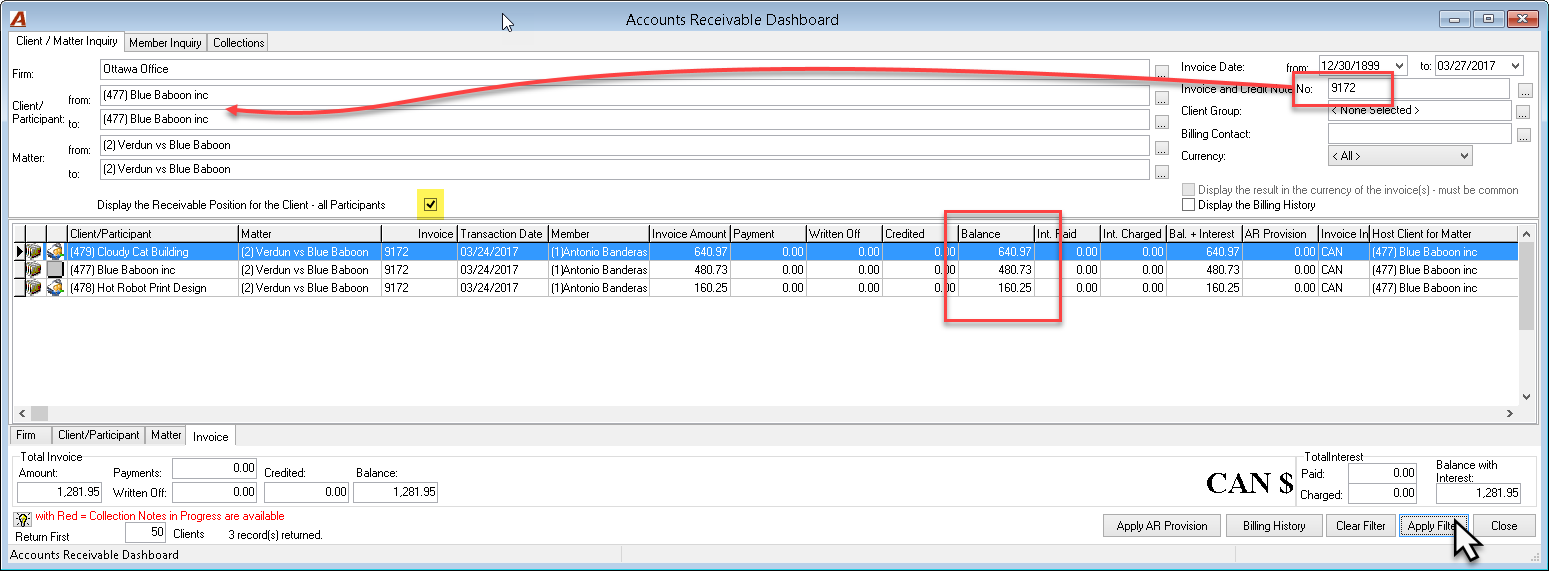Viewport: 1549px width, 571px height.
Task: Switch to the Member Inquiry tab
Action: (165, 42)
